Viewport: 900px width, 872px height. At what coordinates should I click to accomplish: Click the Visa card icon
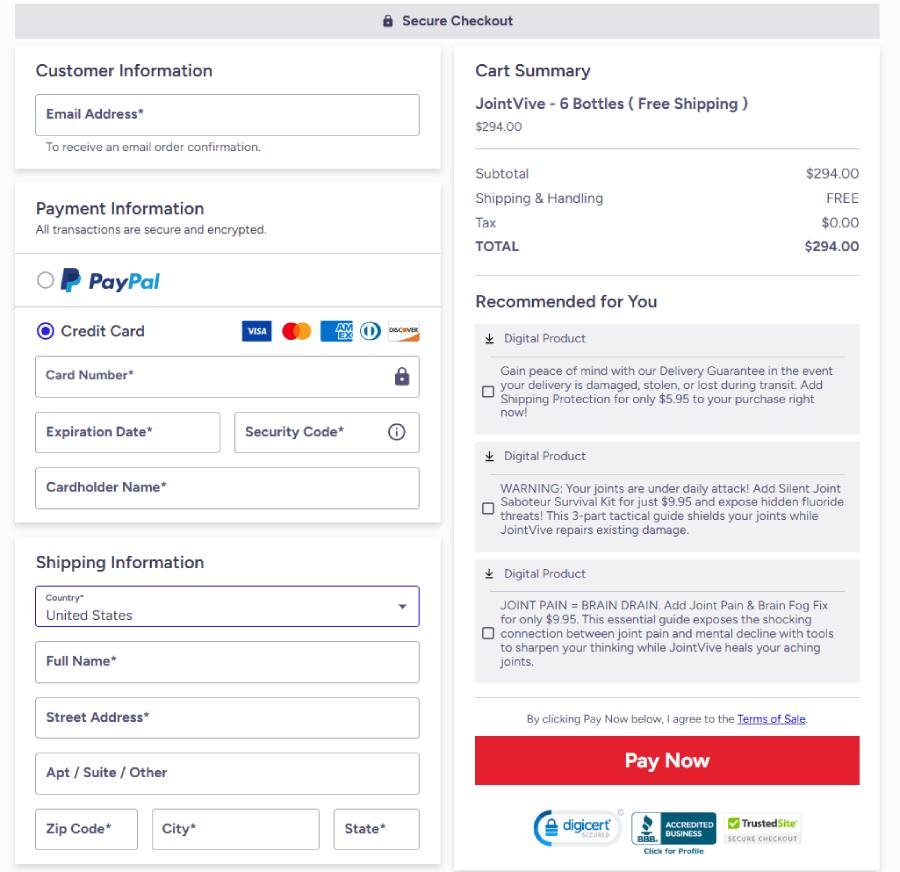(x=257, y=331)
